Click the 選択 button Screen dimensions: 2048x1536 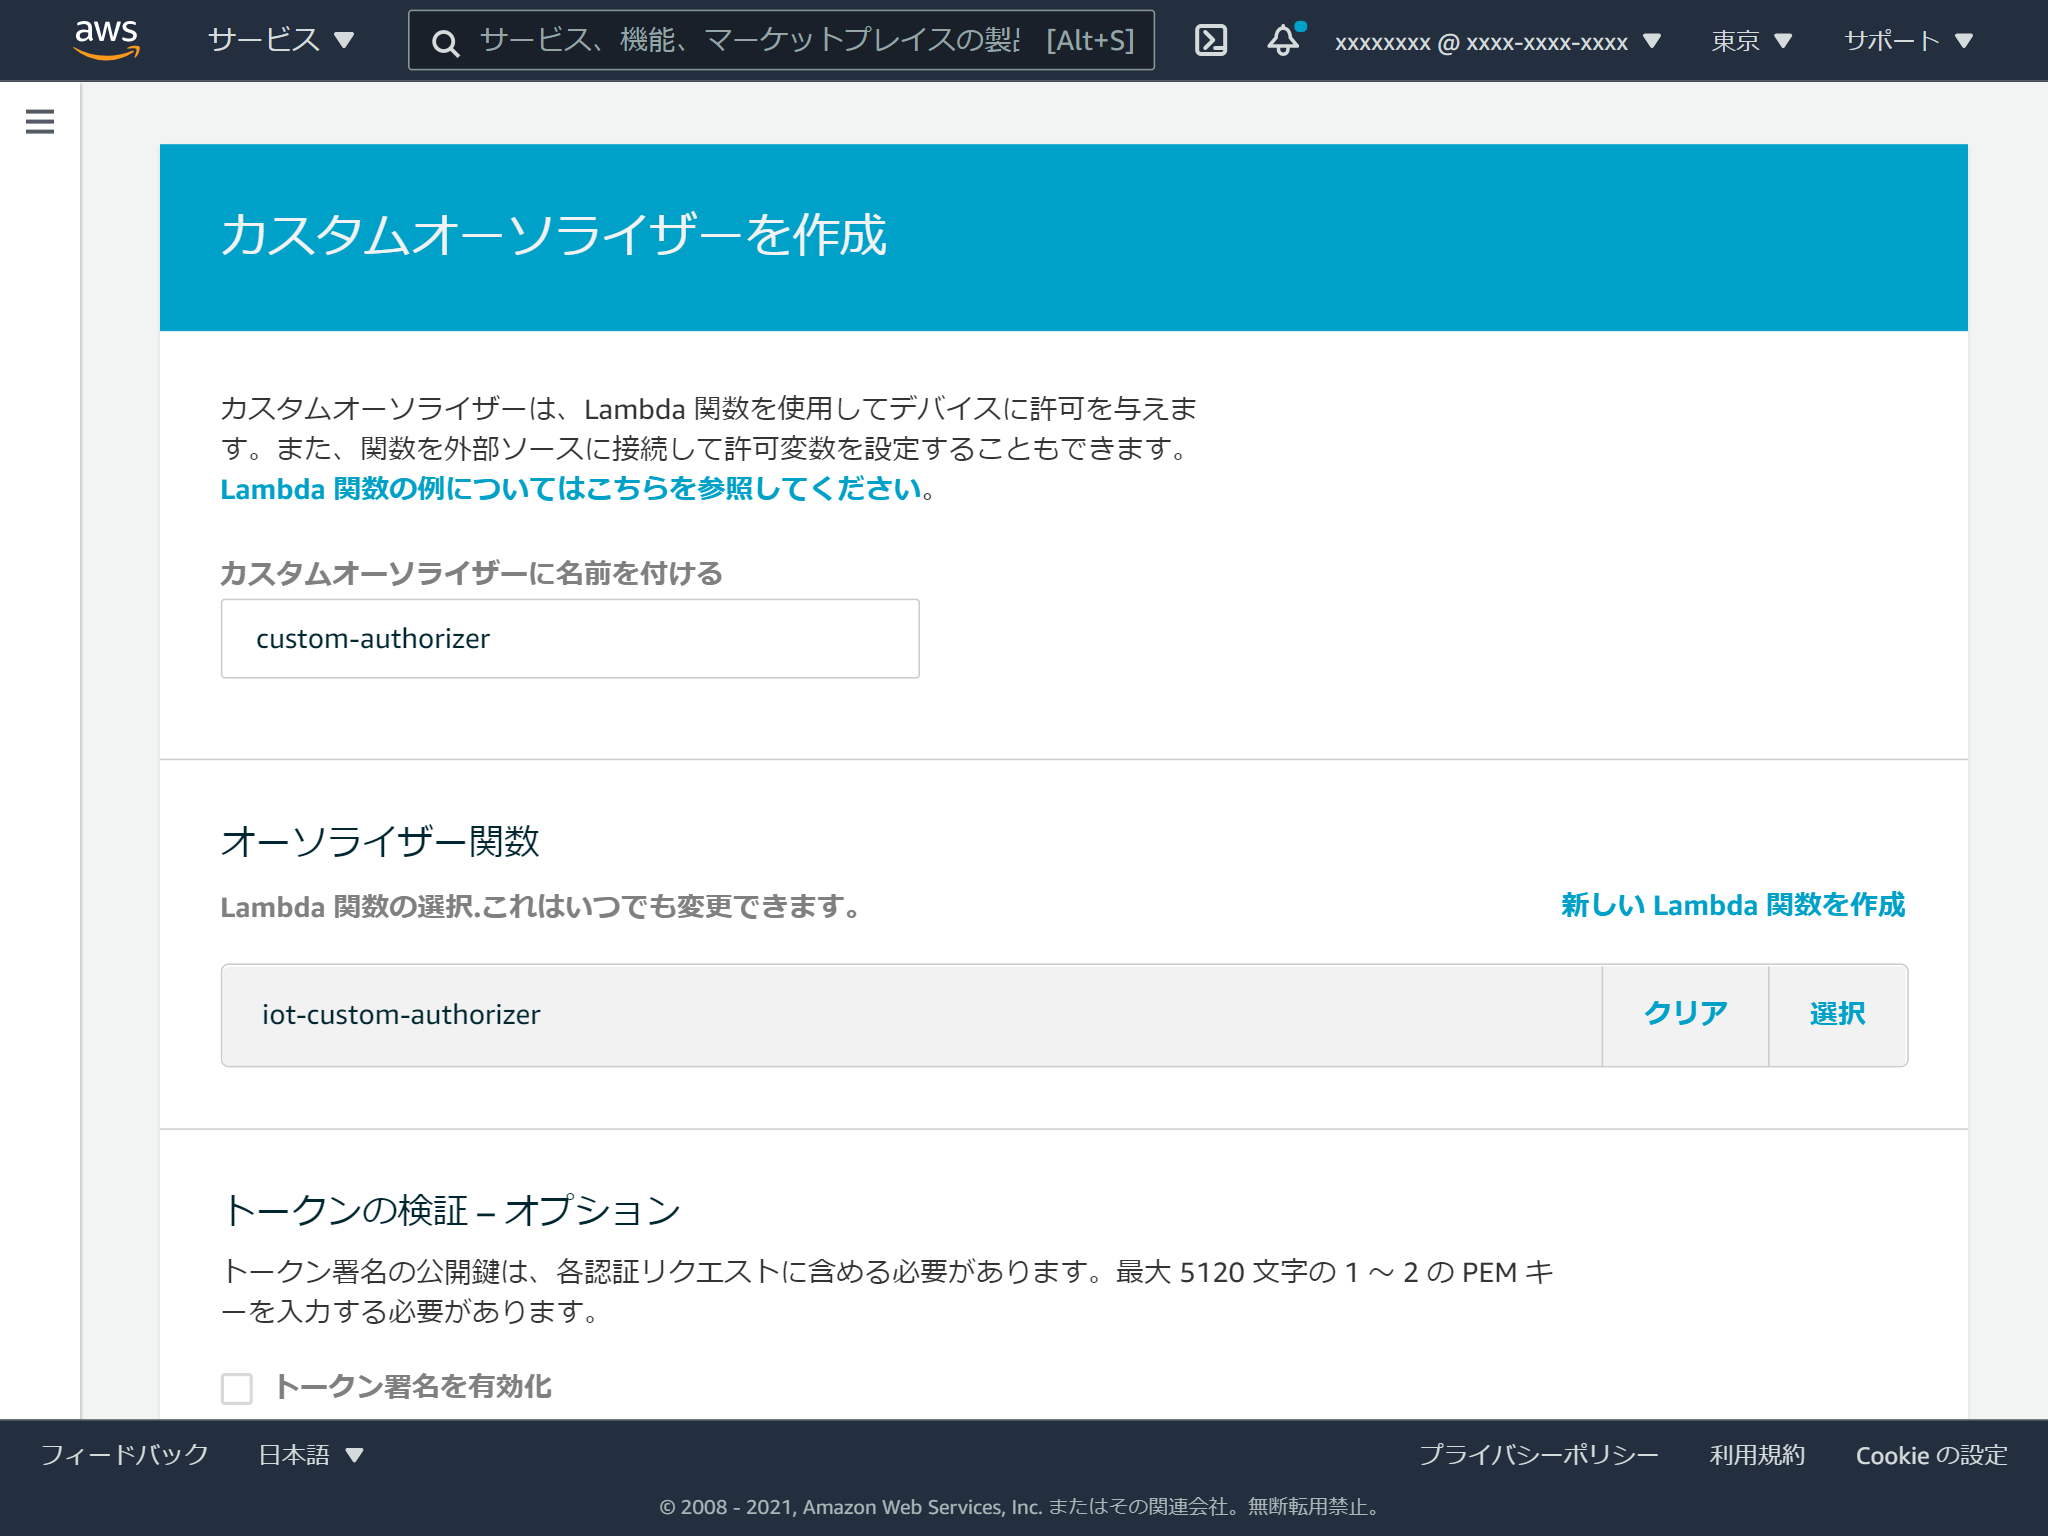(x=1837, y=1013)
